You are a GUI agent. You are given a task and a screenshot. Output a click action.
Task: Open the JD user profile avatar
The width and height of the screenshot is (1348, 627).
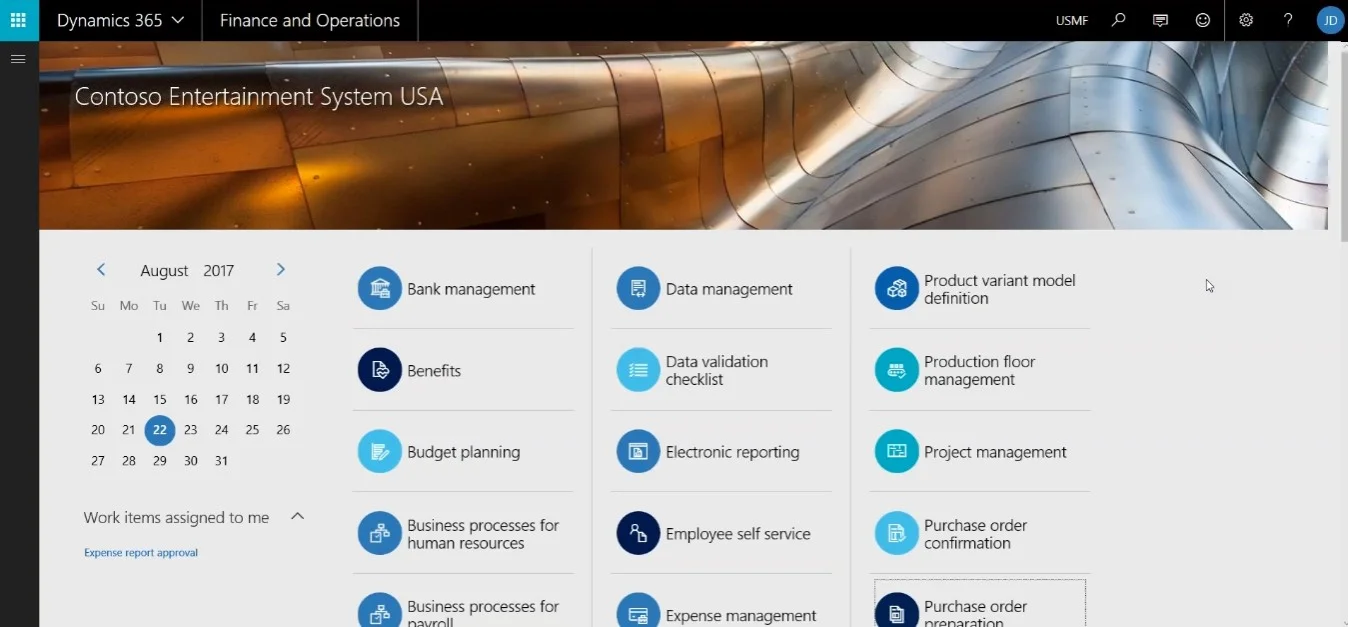pyautogui.click(x=1330, y=20)
